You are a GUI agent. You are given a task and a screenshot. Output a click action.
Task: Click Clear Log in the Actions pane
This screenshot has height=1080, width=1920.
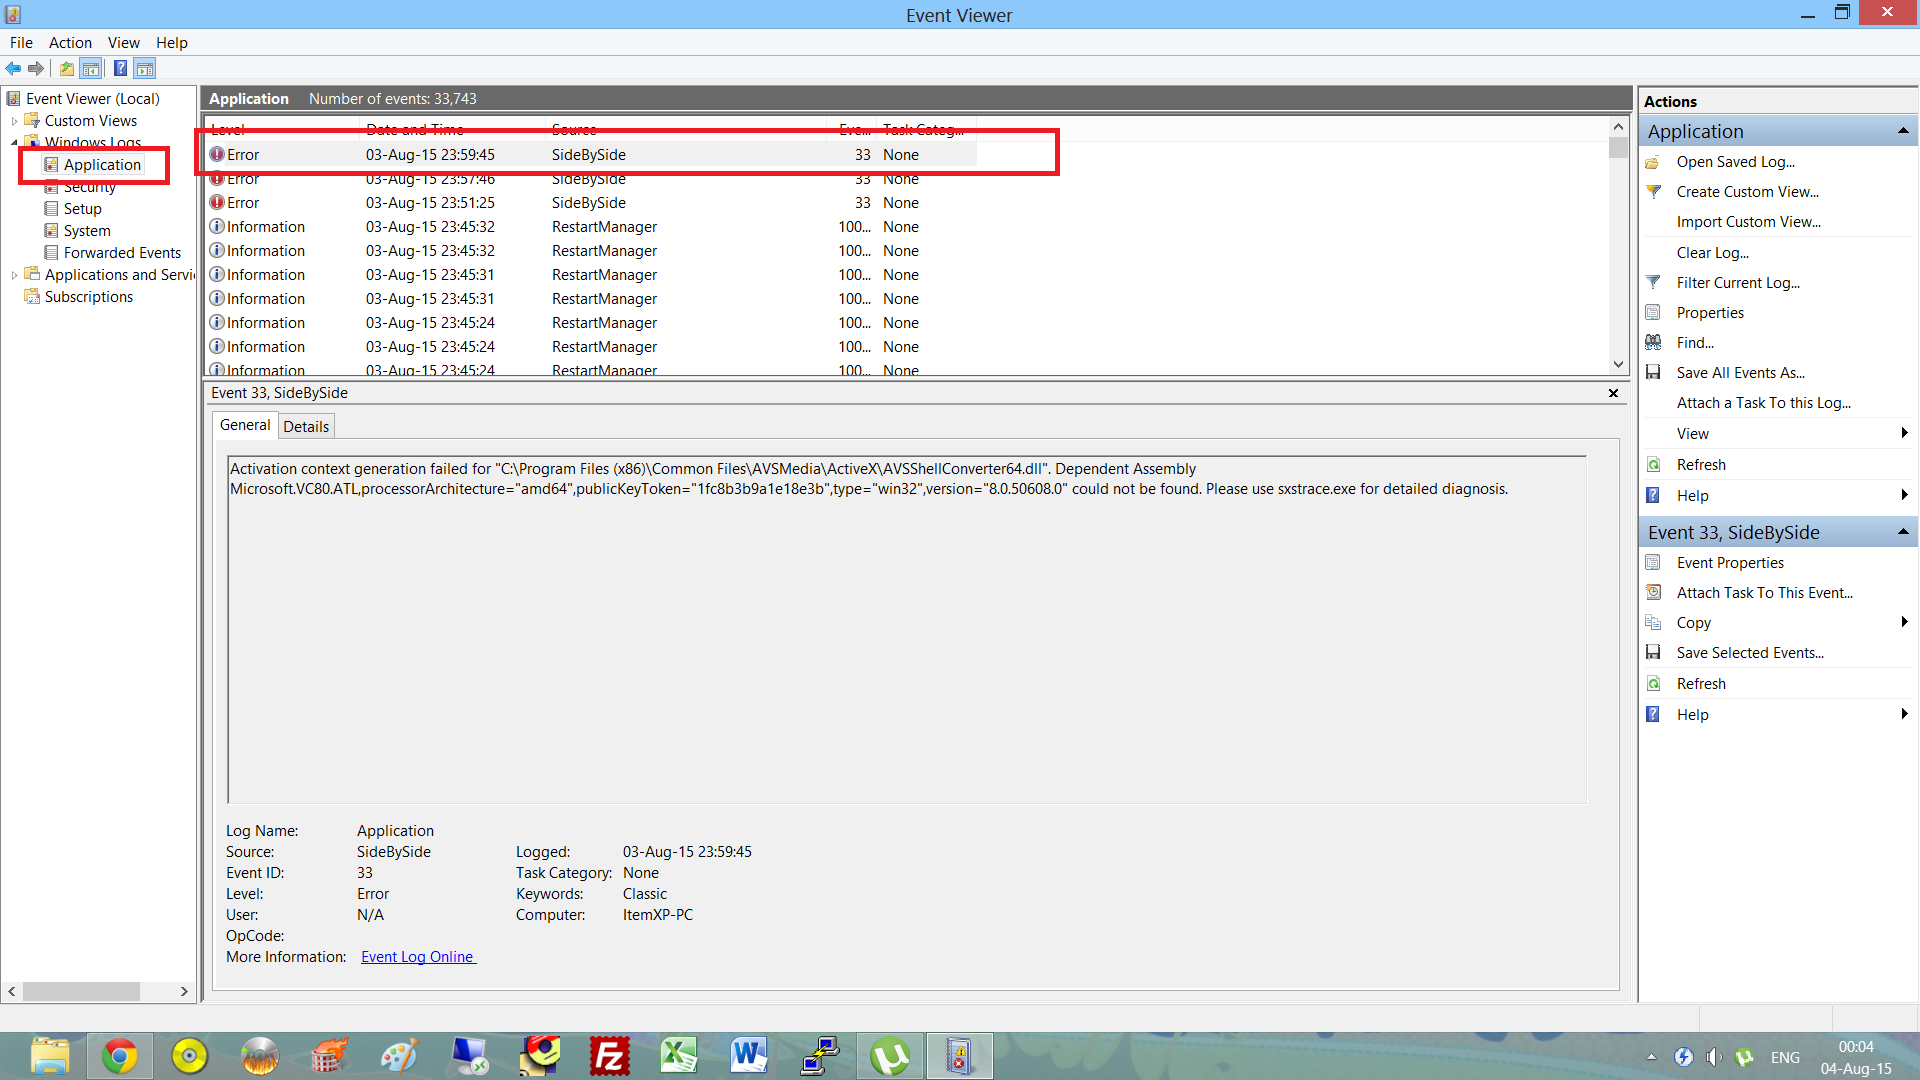(1712, 253)
